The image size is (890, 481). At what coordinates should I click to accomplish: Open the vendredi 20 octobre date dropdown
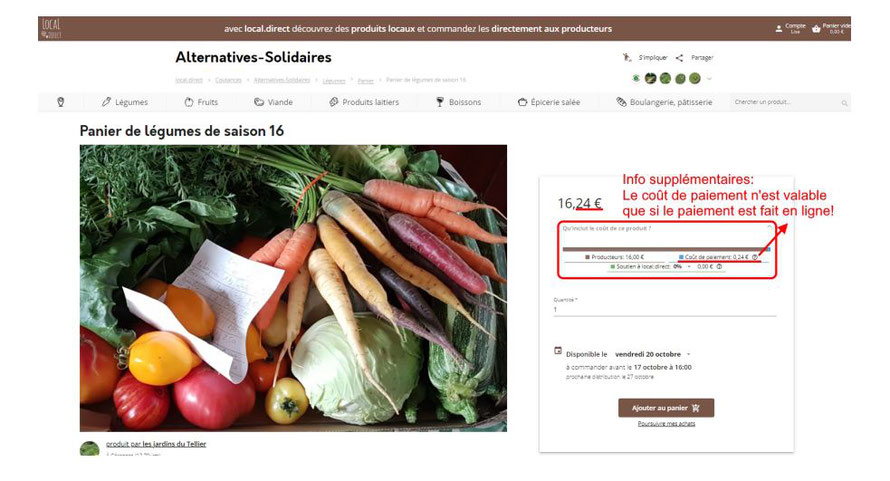(x=653, y=354)
